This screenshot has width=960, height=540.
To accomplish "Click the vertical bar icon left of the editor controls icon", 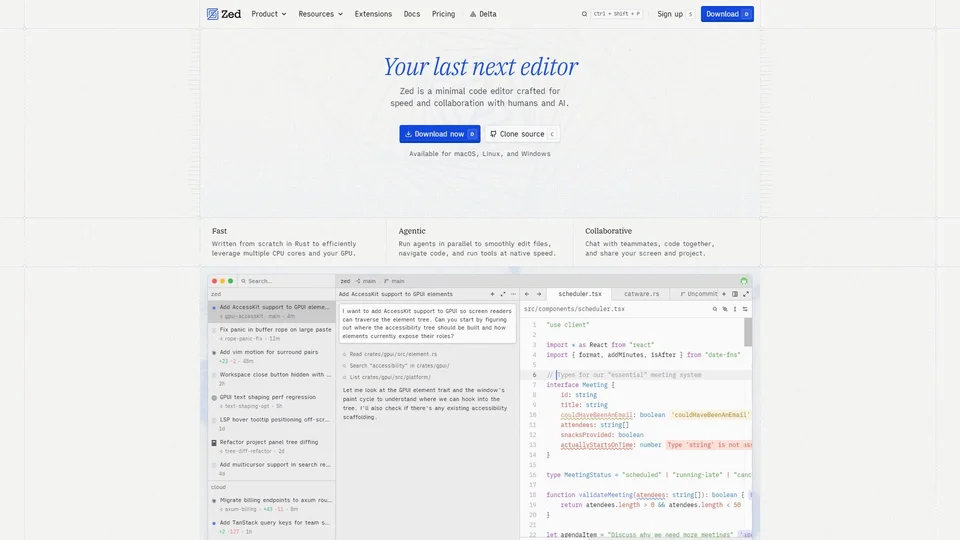I will pyautogui.click(x=735, y=309).
